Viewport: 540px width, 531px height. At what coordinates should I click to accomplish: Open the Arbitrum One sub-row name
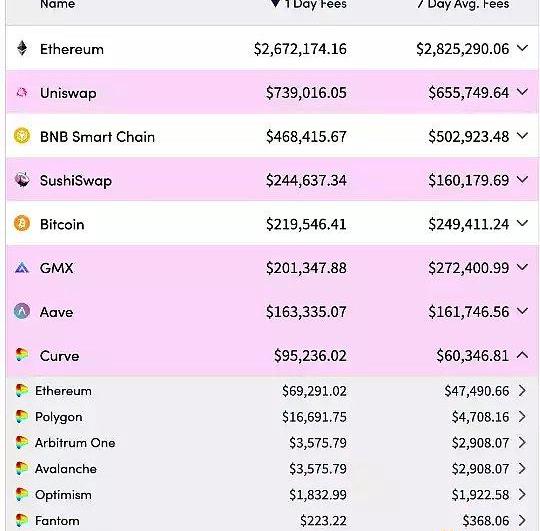(75, 443)
